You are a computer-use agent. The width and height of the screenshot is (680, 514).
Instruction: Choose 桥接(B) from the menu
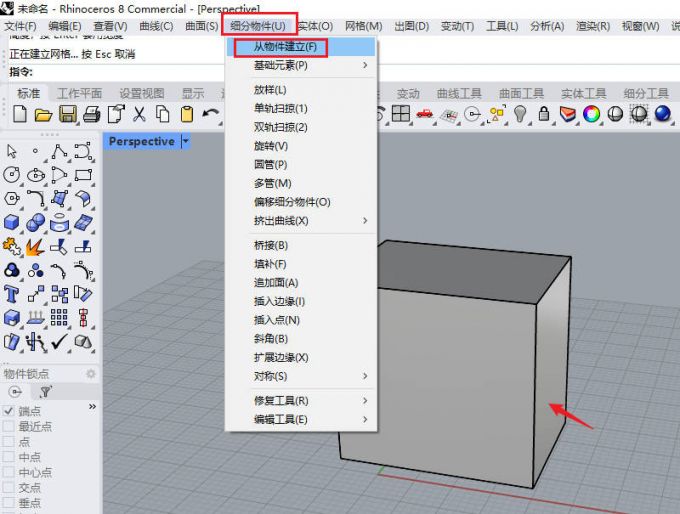[x=301, y=246]
